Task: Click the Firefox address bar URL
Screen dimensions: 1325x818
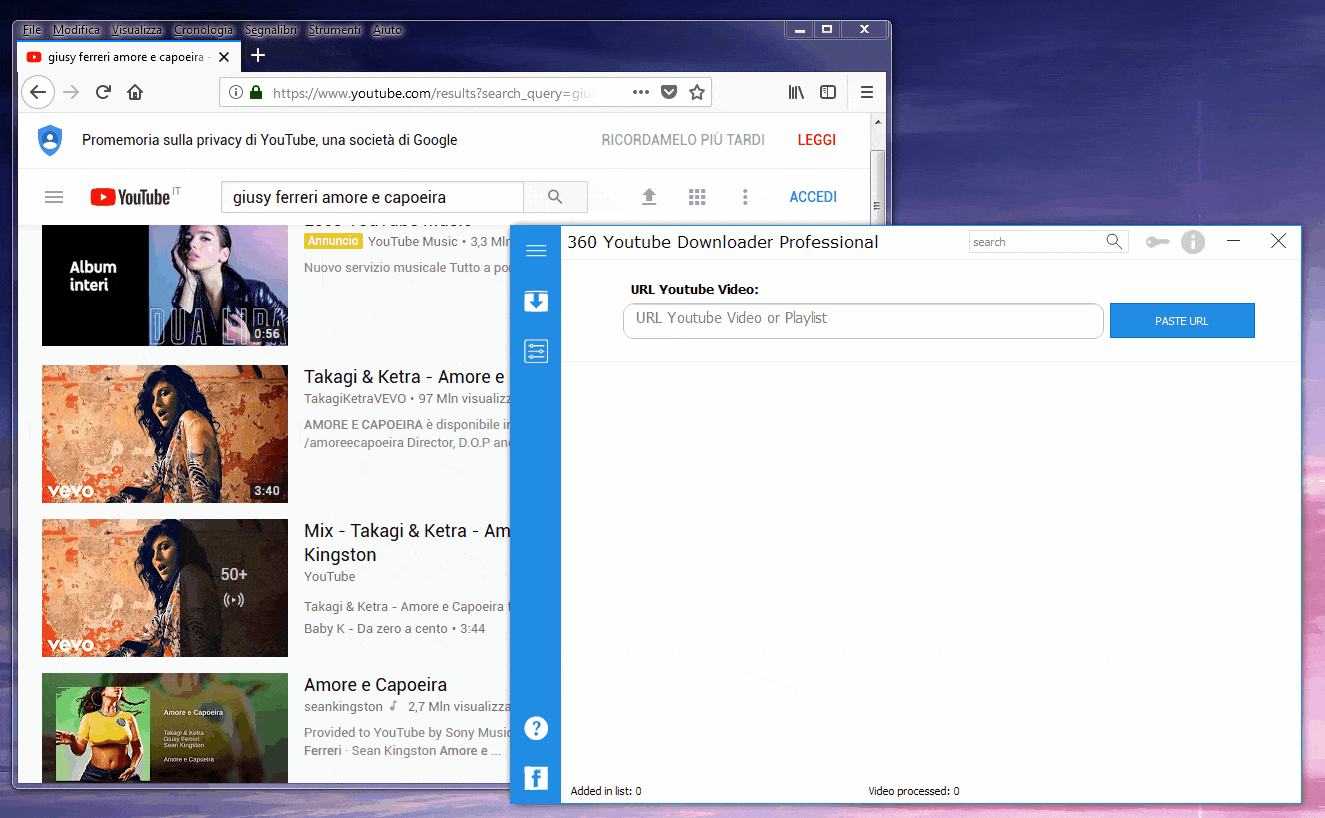Action: point(433,92)
